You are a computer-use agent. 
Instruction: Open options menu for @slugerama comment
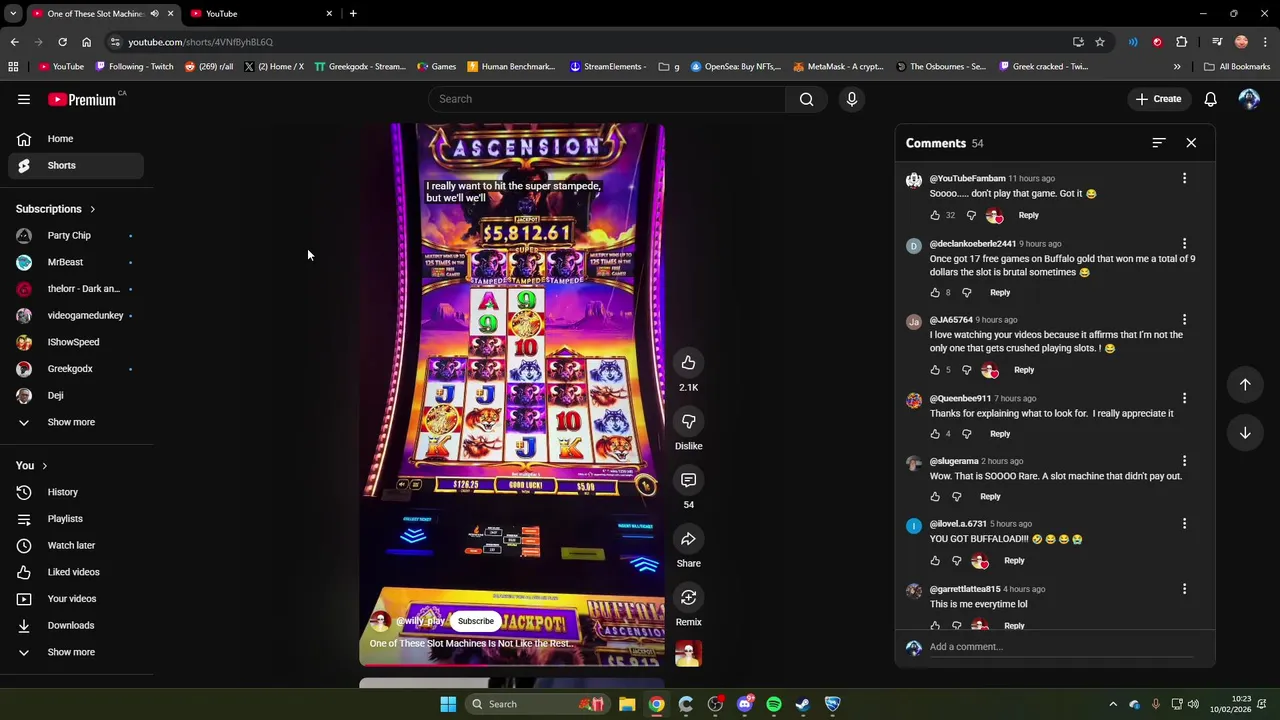[x=1185, y=461]
